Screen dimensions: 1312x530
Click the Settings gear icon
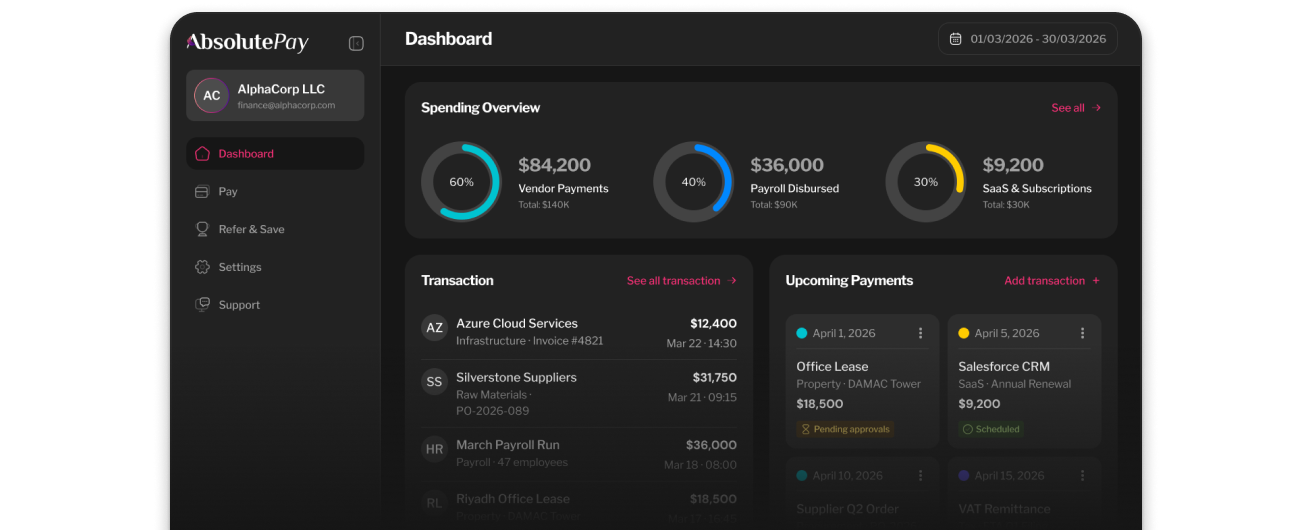point(202,267)
